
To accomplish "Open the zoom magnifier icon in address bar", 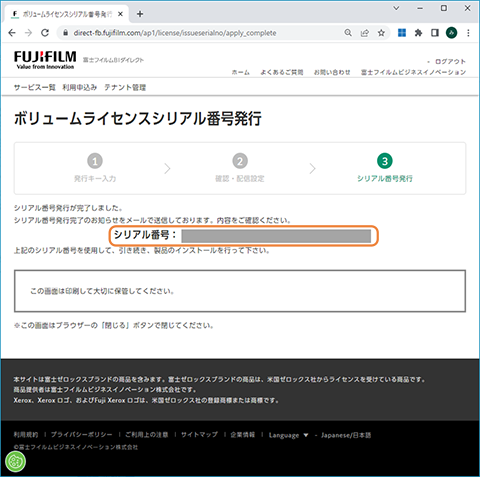I will (348, 33).
